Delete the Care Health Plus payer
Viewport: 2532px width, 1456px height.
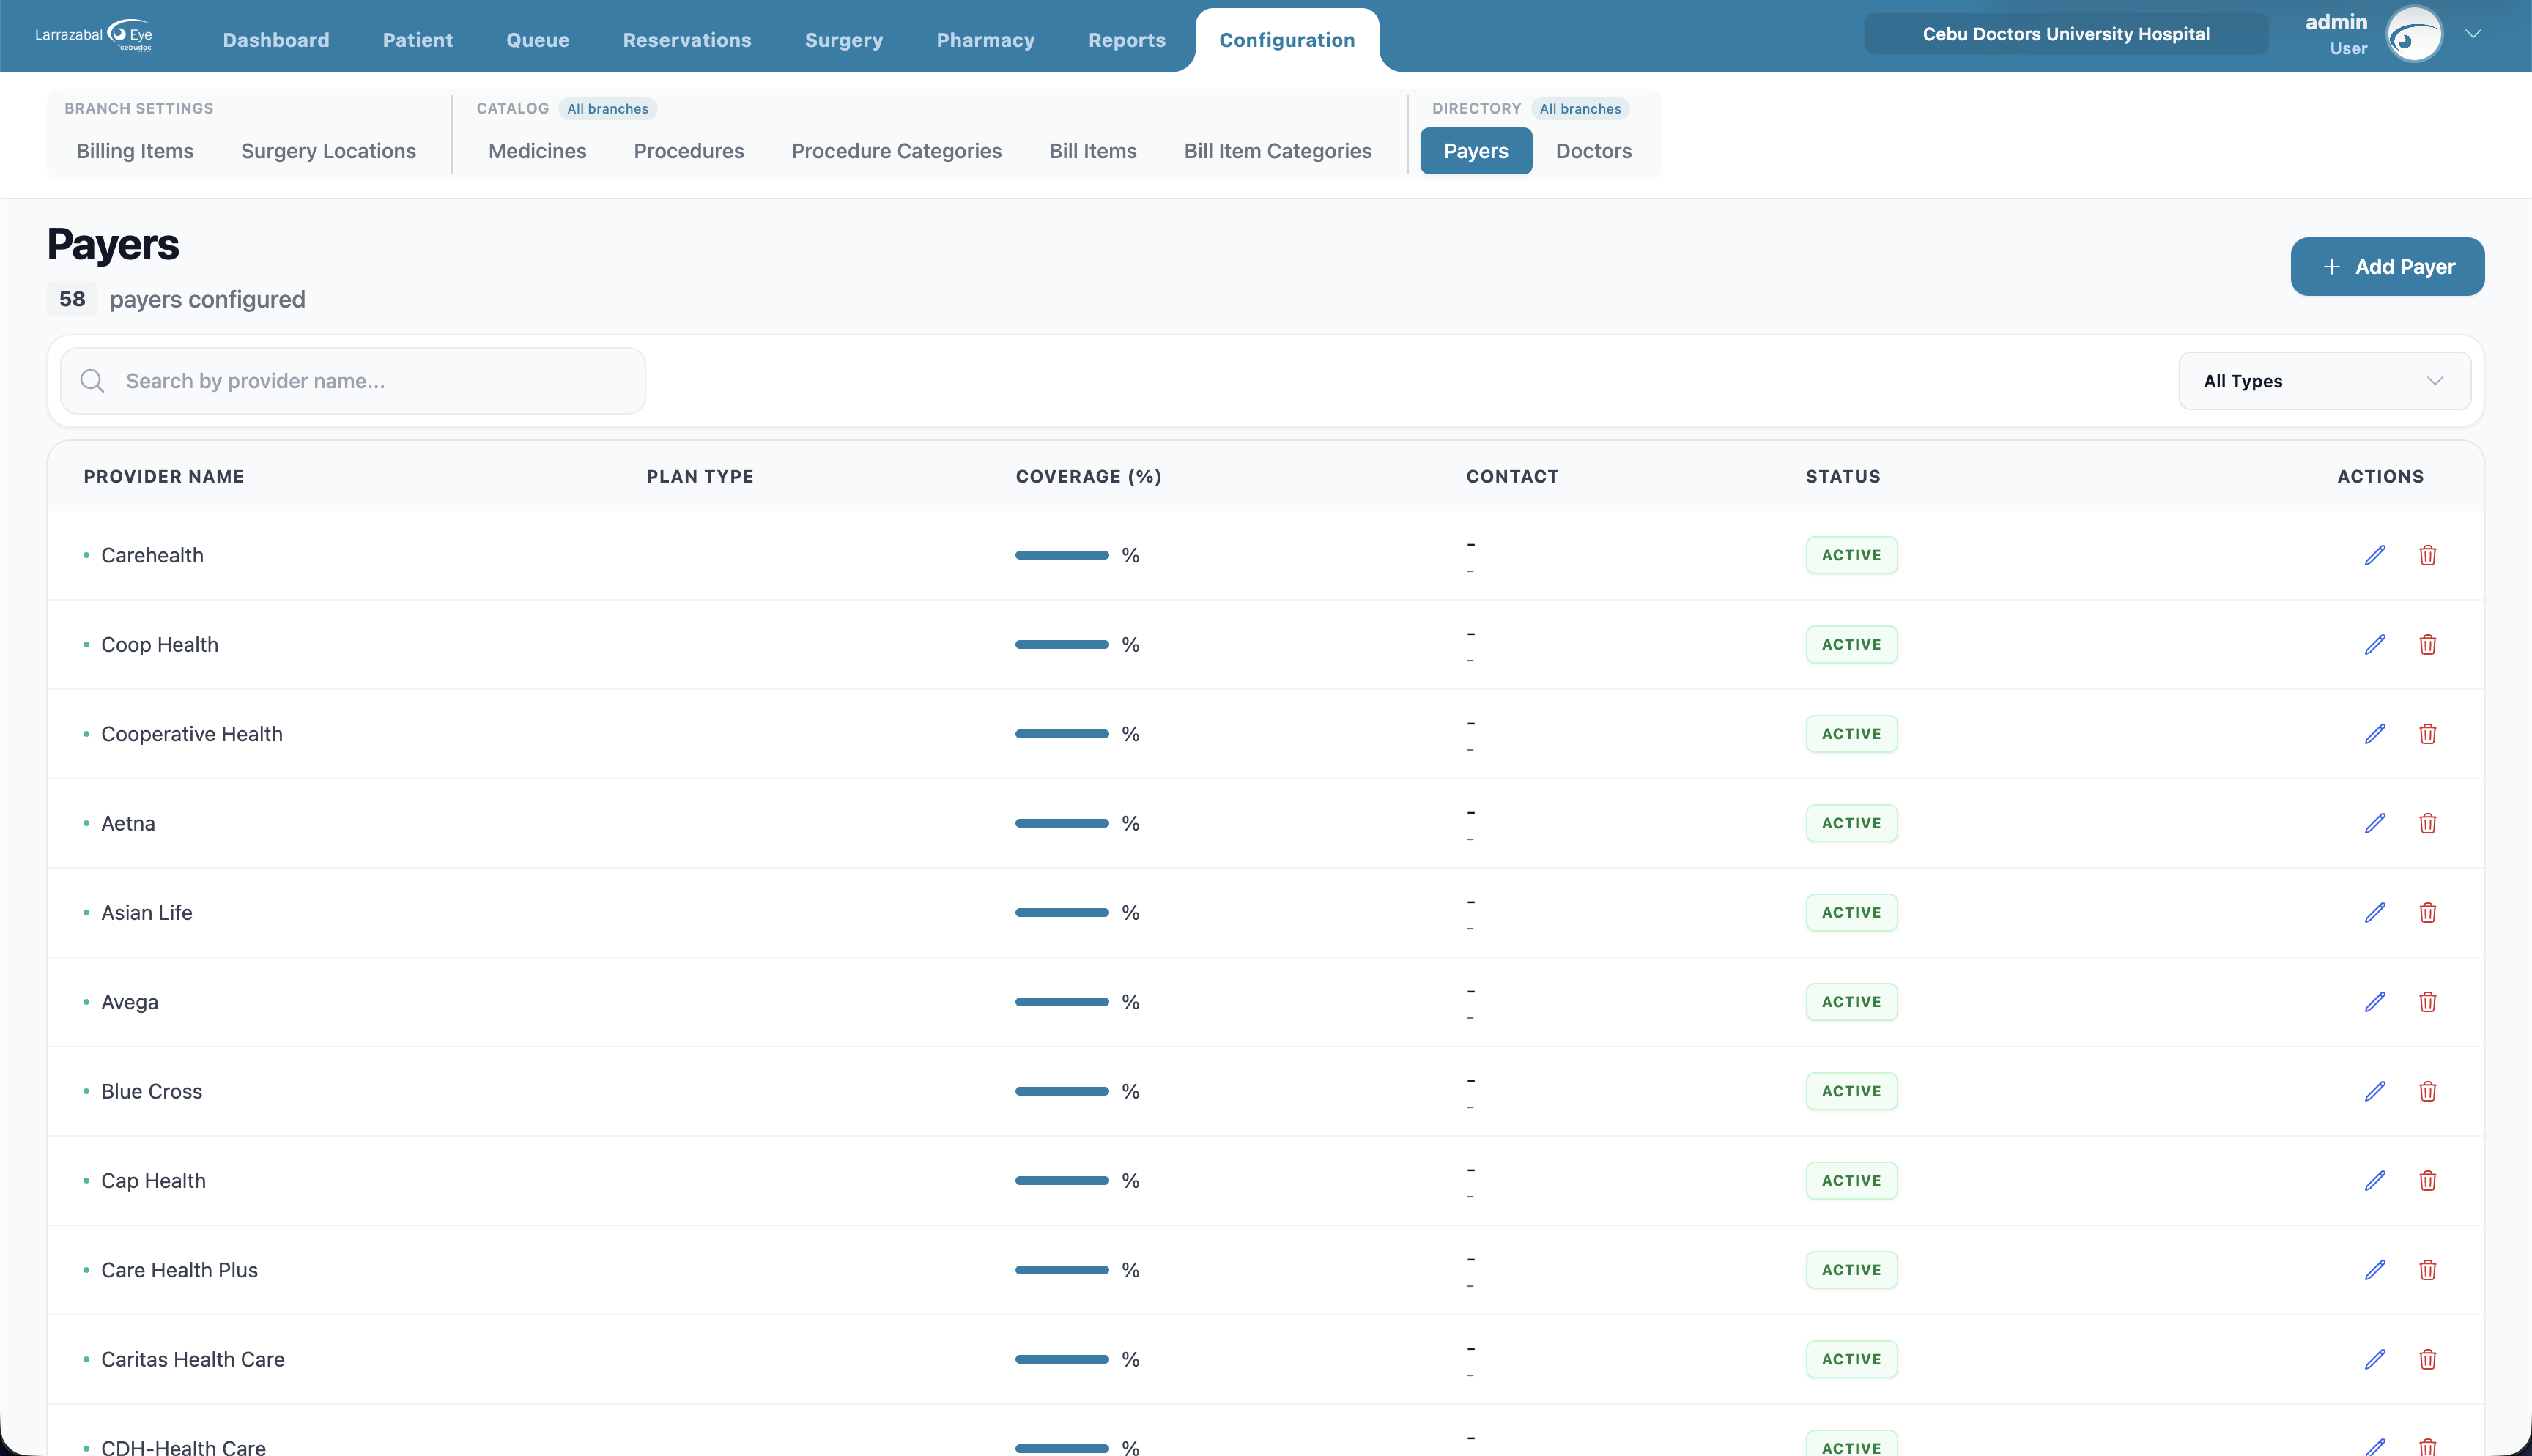click(x=2428, y=1270)
